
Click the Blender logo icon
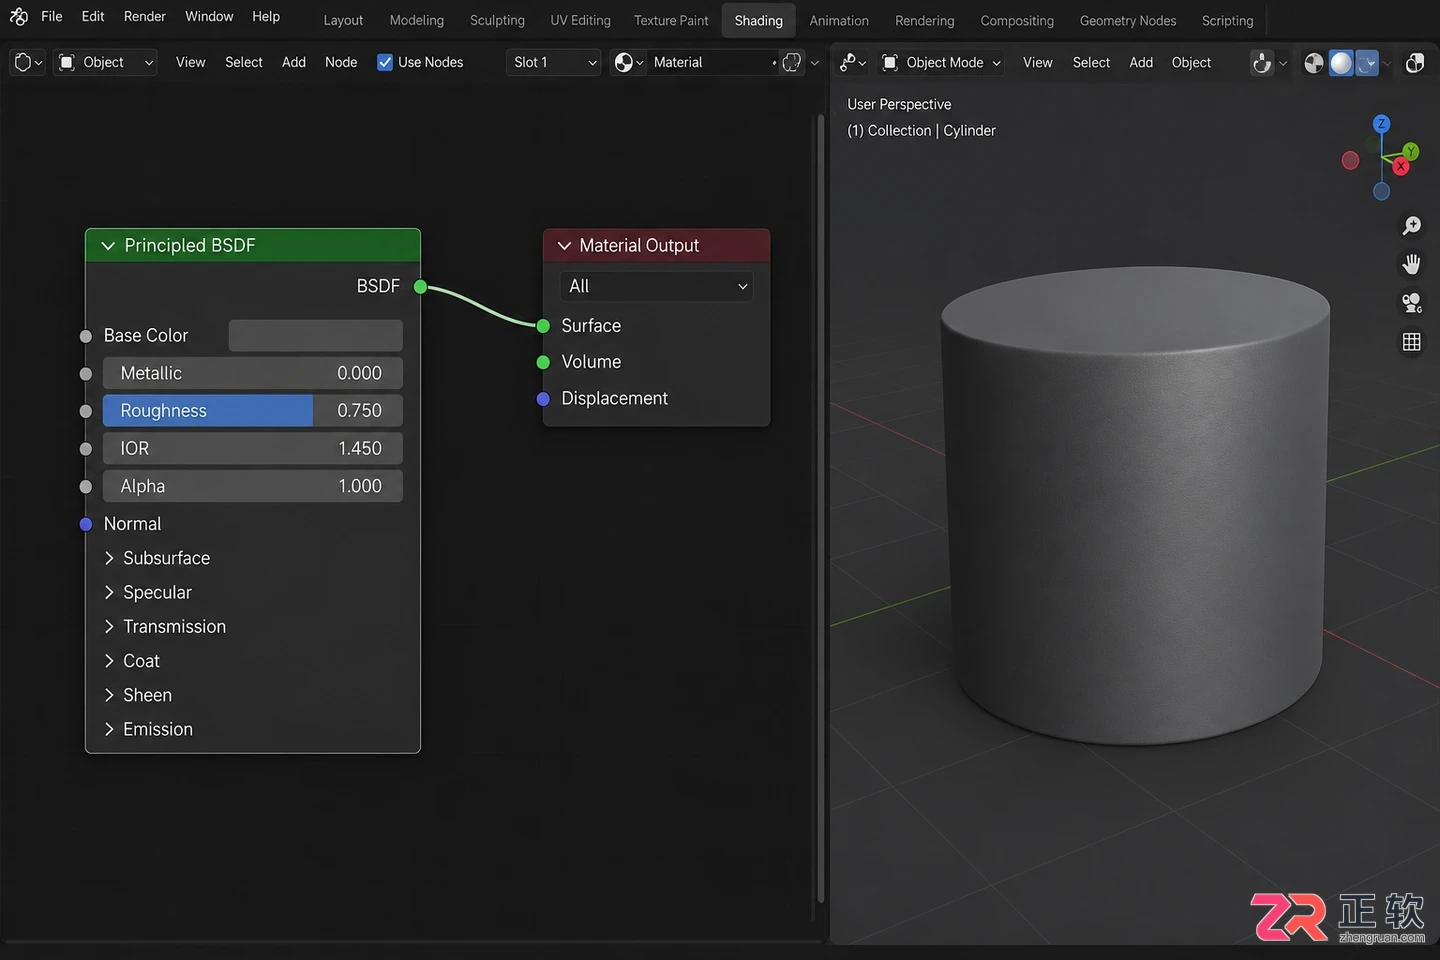[18, 16]
